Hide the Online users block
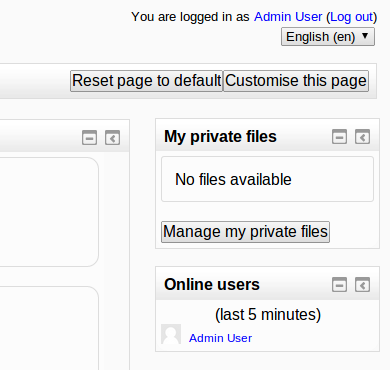 339,285
